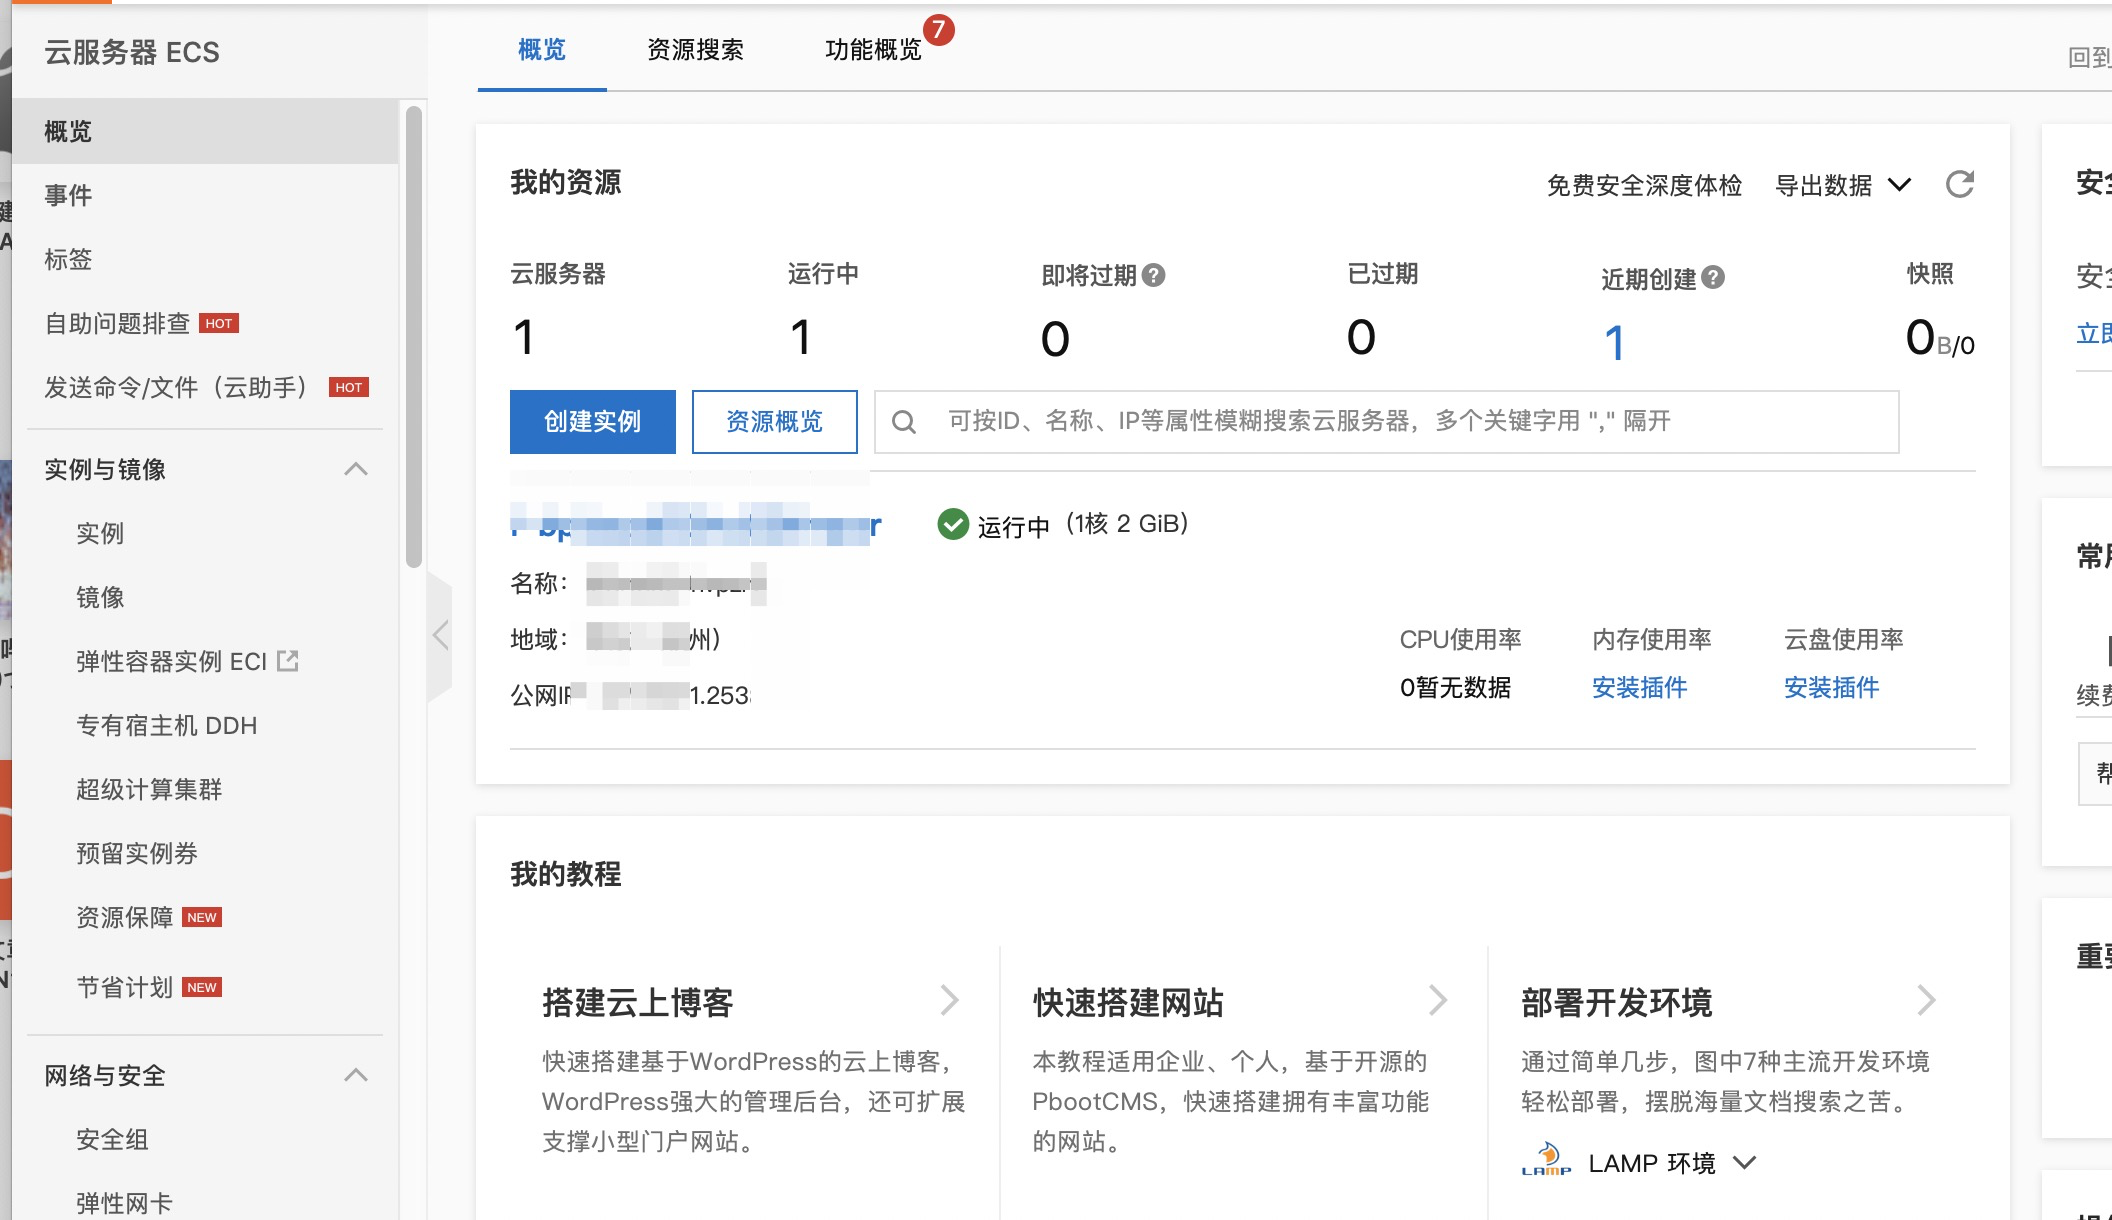Viewport: 2112px width, 1220px height.
Task: Click the green 运行中 status checkmark icon
Action: [953, 524]
